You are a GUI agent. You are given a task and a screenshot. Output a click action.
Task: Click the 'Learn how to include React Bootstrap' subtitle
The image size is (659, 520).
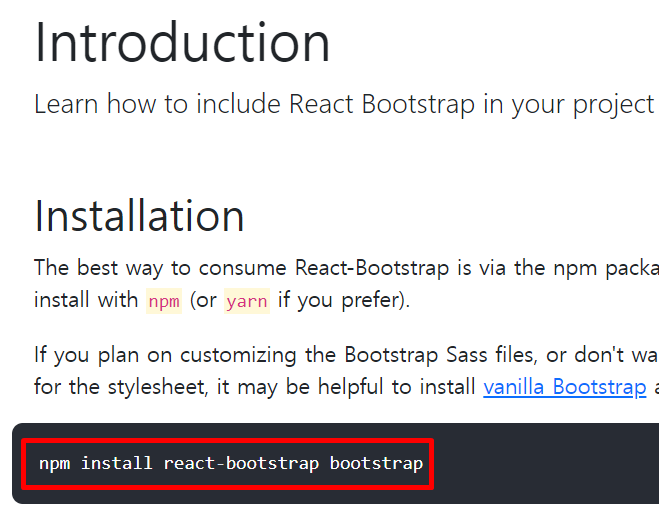click(346, 104)
